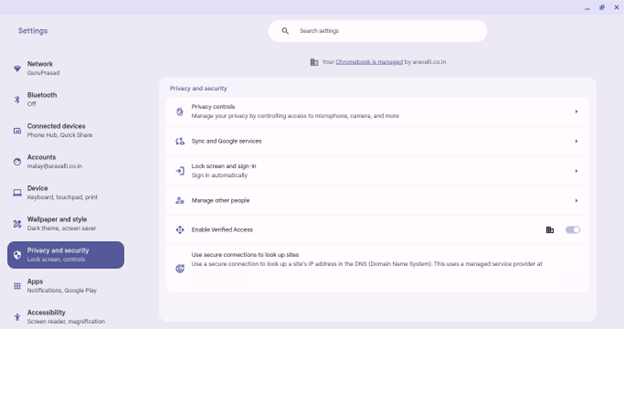Click the Enable Verified Access icon

pos(180,230)
